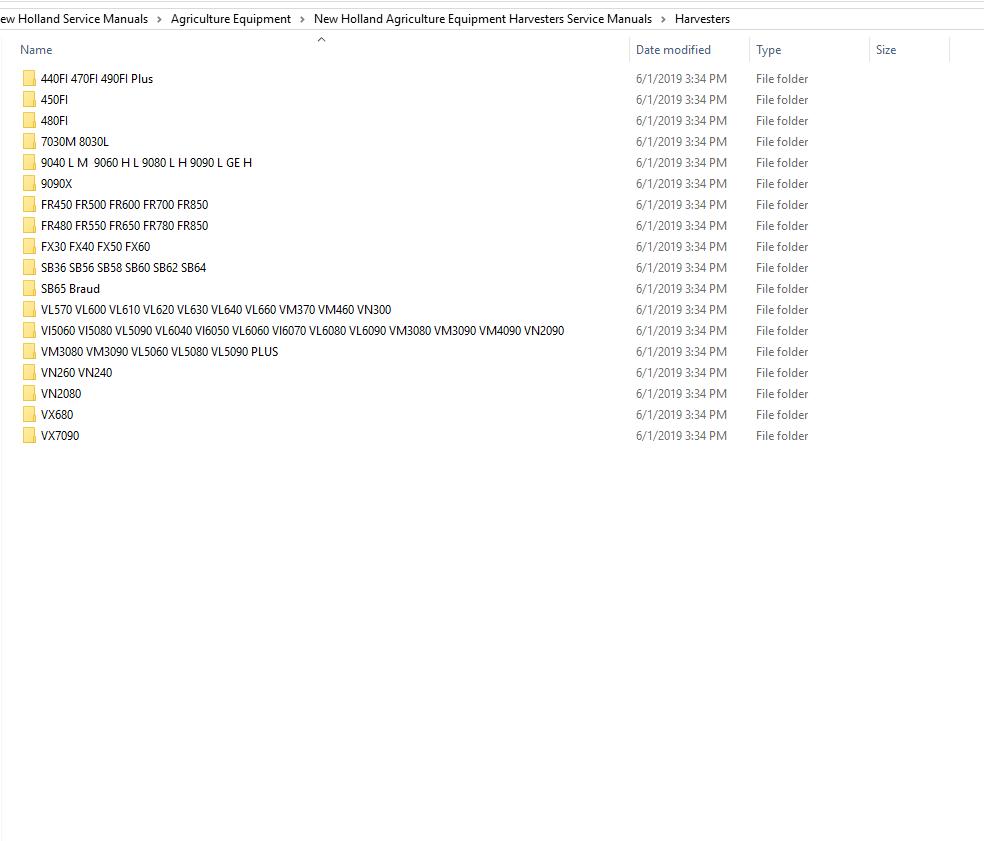The width and height of the screenshot is (984, 841).
Task: Select the VN2080 folder icon
Action: pos(29,394)
